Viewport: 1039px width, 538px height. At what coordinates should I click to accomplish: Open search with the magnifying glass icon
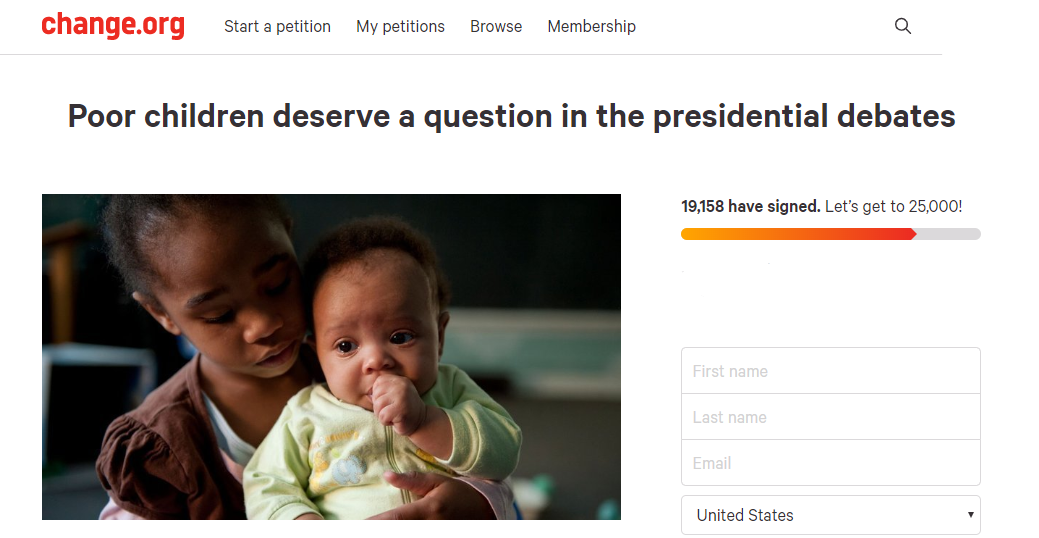902,26
